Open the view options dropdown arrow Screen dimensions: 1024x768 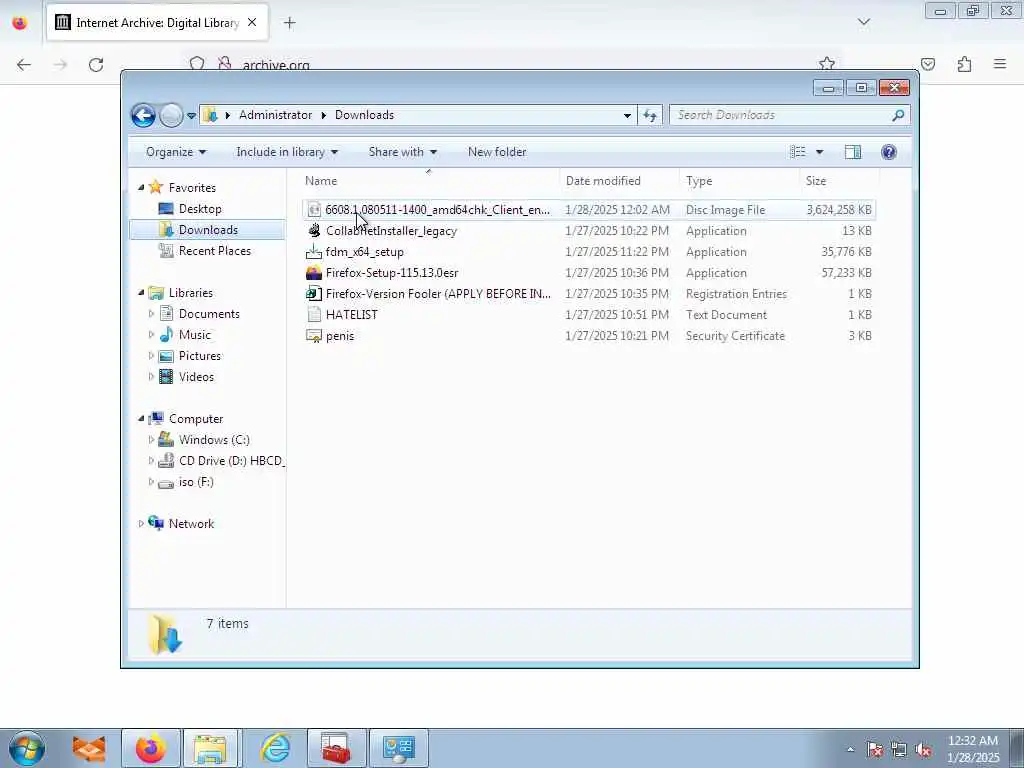click(820, 152)
